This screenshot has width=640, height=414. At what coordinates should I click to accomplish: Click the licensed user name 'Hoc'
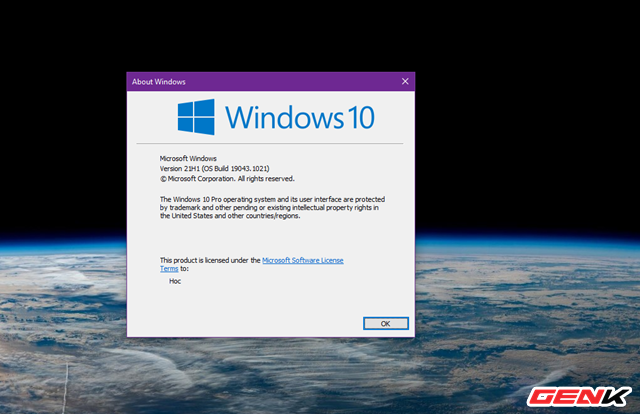(175, 281)
